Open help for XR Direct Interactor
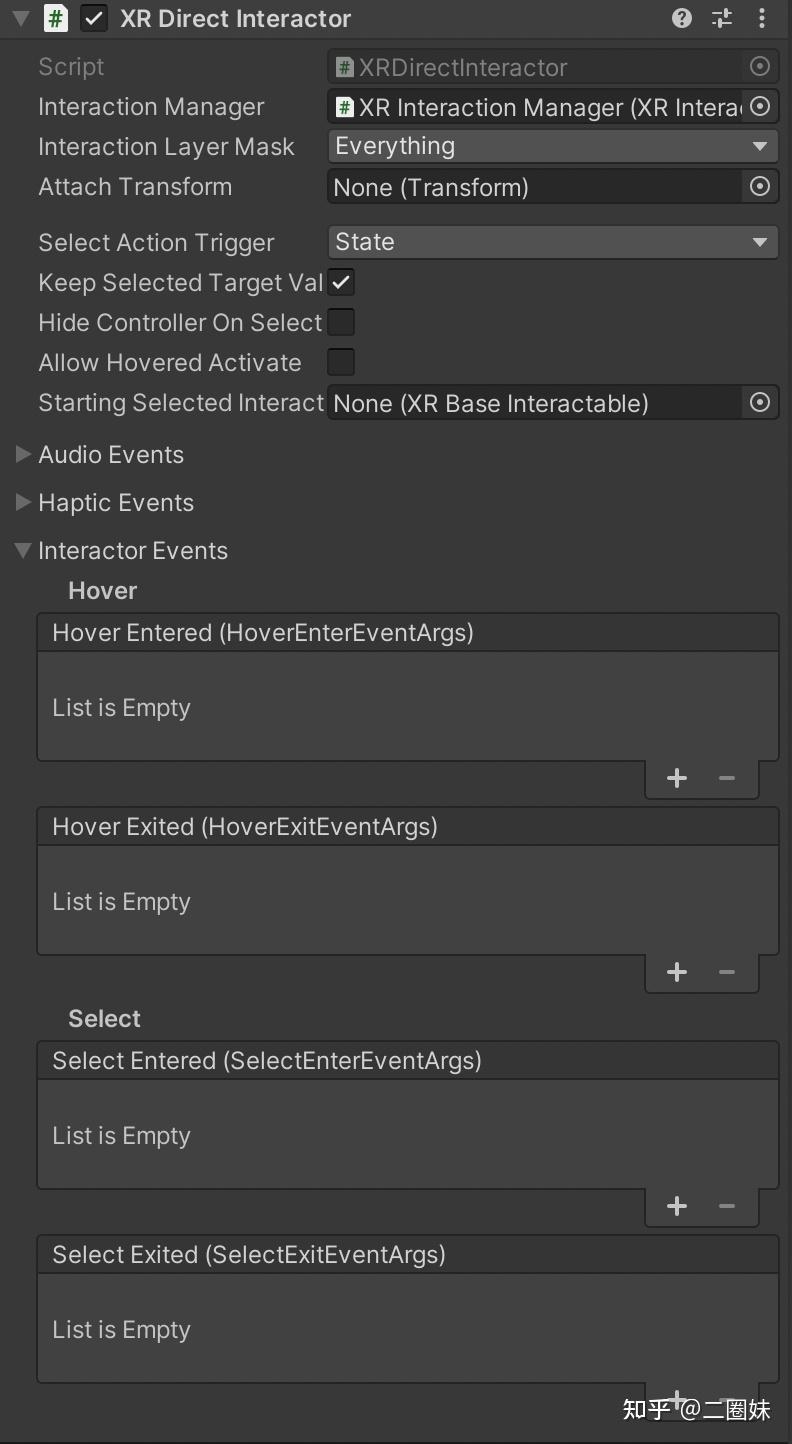792x1444 pixels. (681, 17)
